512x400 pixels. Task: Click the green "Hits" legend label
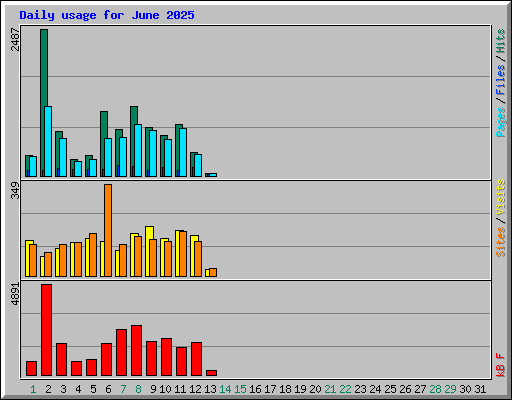500,41
